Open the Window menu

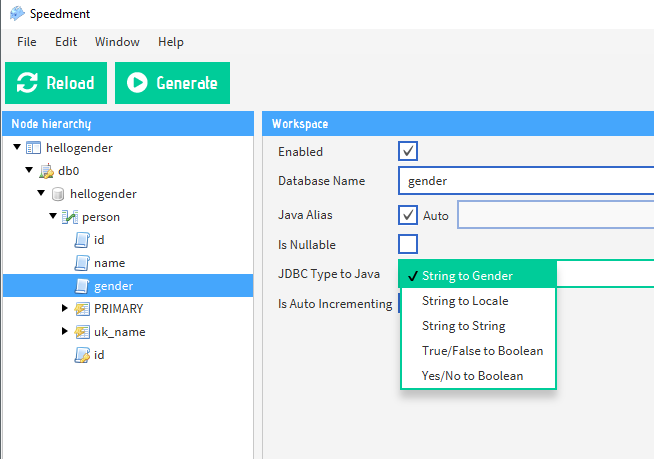(117, 42)
